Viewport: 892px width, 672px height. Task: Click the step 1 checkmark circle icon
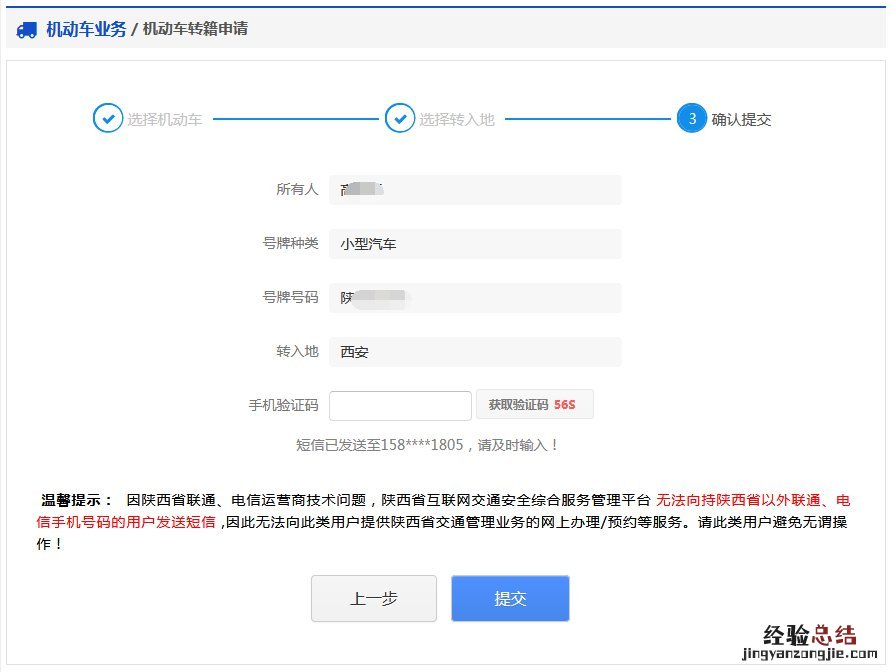tap(107, 118)
